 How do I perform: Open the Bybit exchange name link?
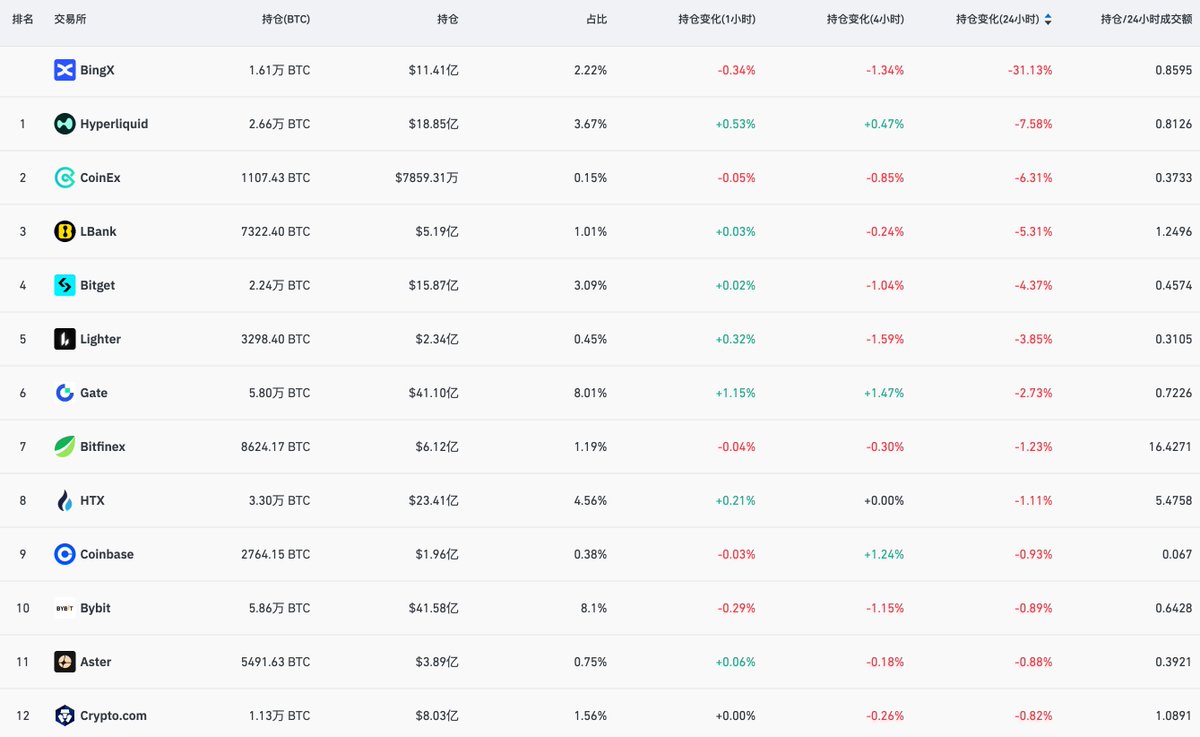(x=95, y=608)
